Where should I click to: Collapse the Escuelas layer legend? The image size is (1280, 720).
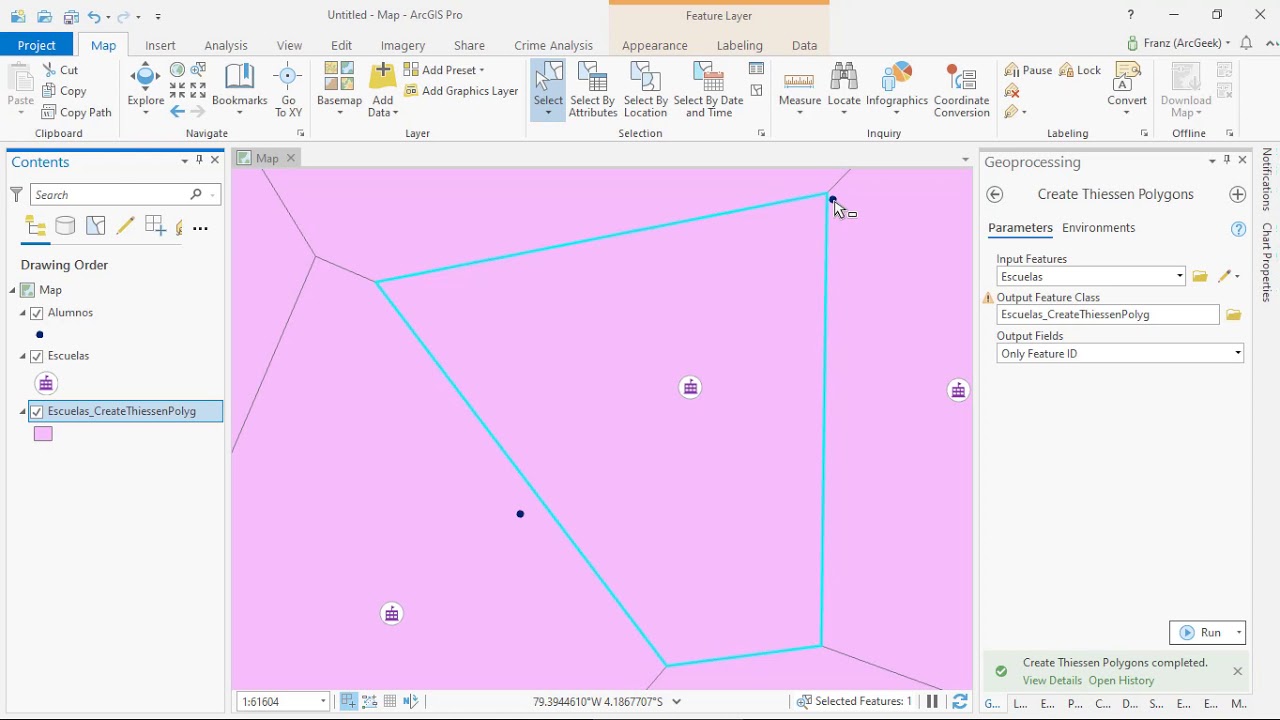23,356
